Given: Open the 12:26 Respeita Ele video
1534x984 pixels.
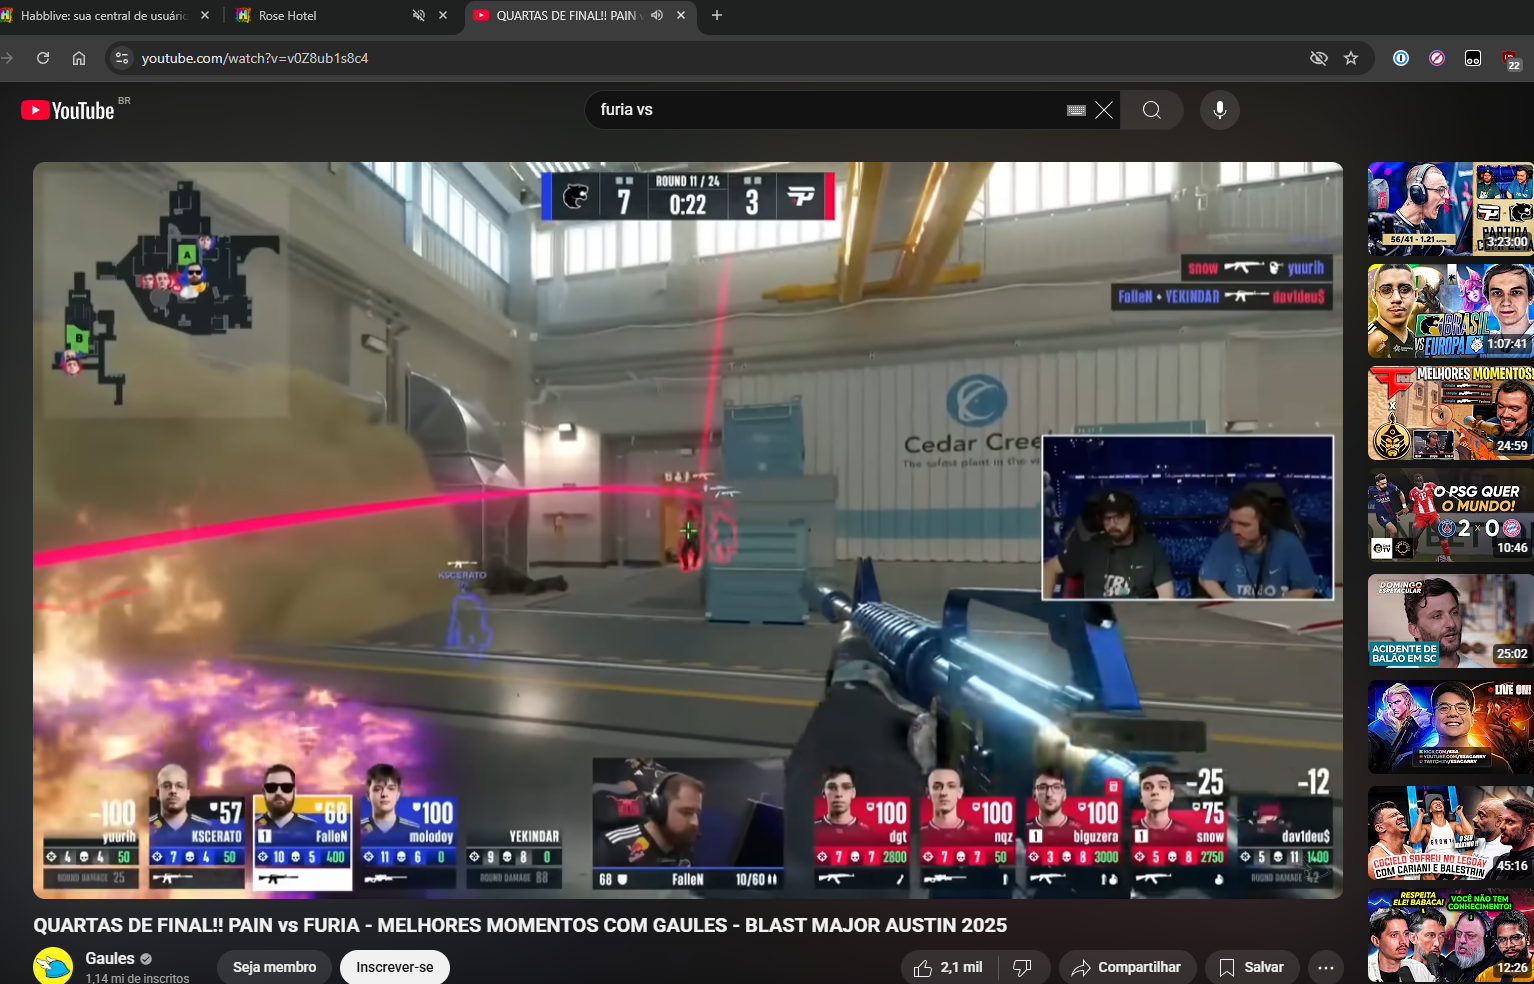Looking at the screenshot, I should pos(1451,936).
